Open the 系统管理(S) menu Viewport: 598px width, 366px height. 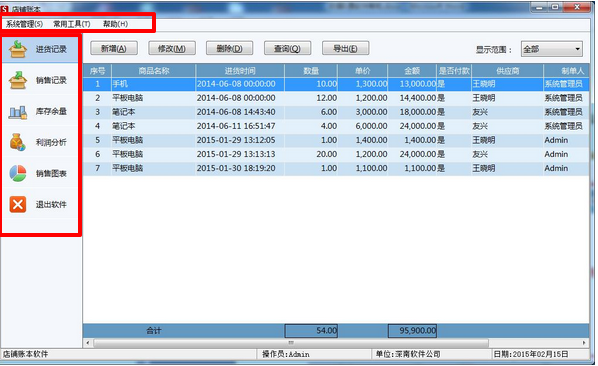coord(24,24)
